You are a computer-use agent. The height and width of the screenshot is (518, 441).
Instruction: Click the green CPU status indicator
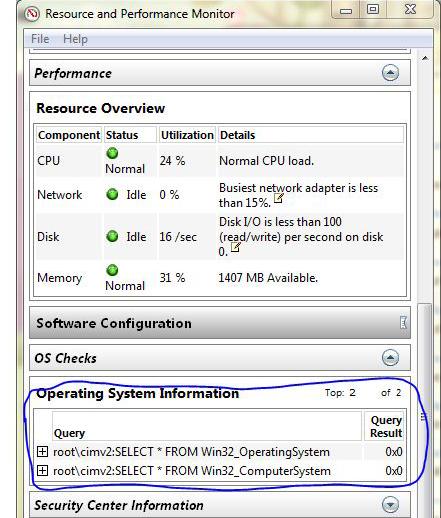(x=112, y=153)
